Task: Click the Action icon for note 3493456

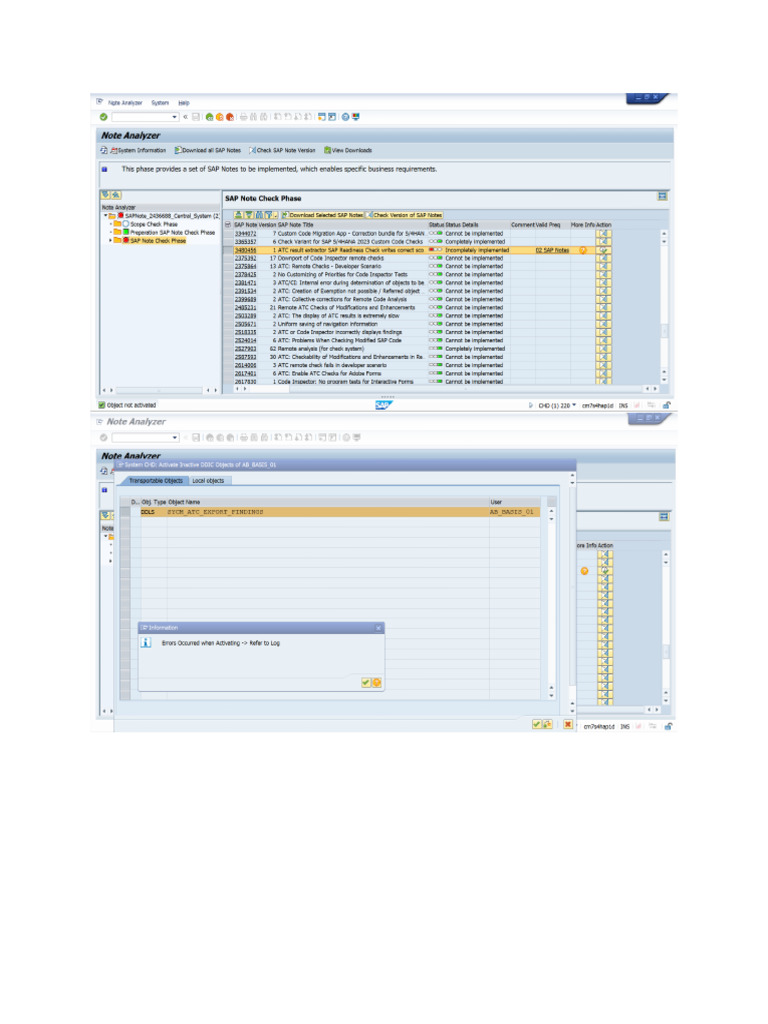Action: click(603, 250)
